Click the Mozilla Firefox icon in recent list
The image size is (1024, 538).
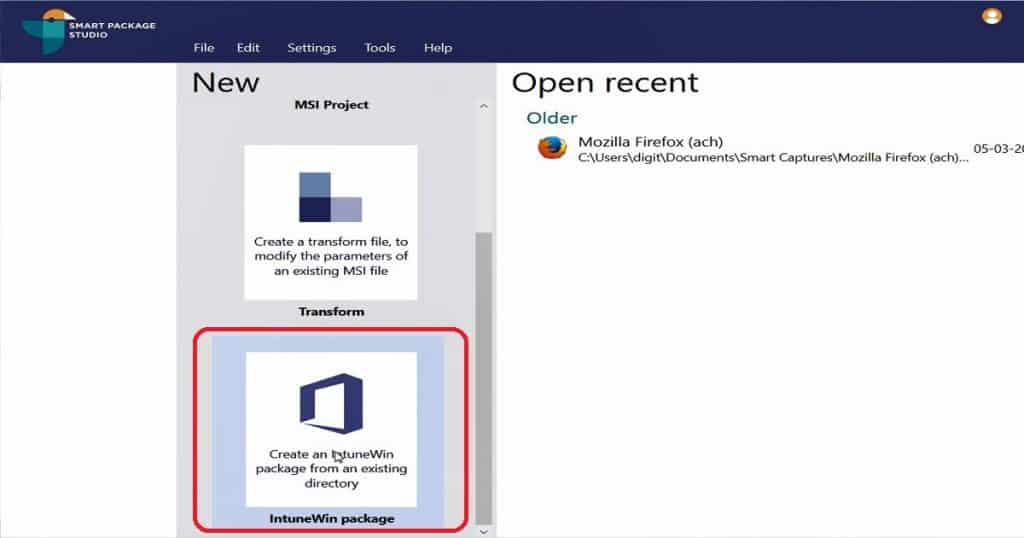coord(552,148)
